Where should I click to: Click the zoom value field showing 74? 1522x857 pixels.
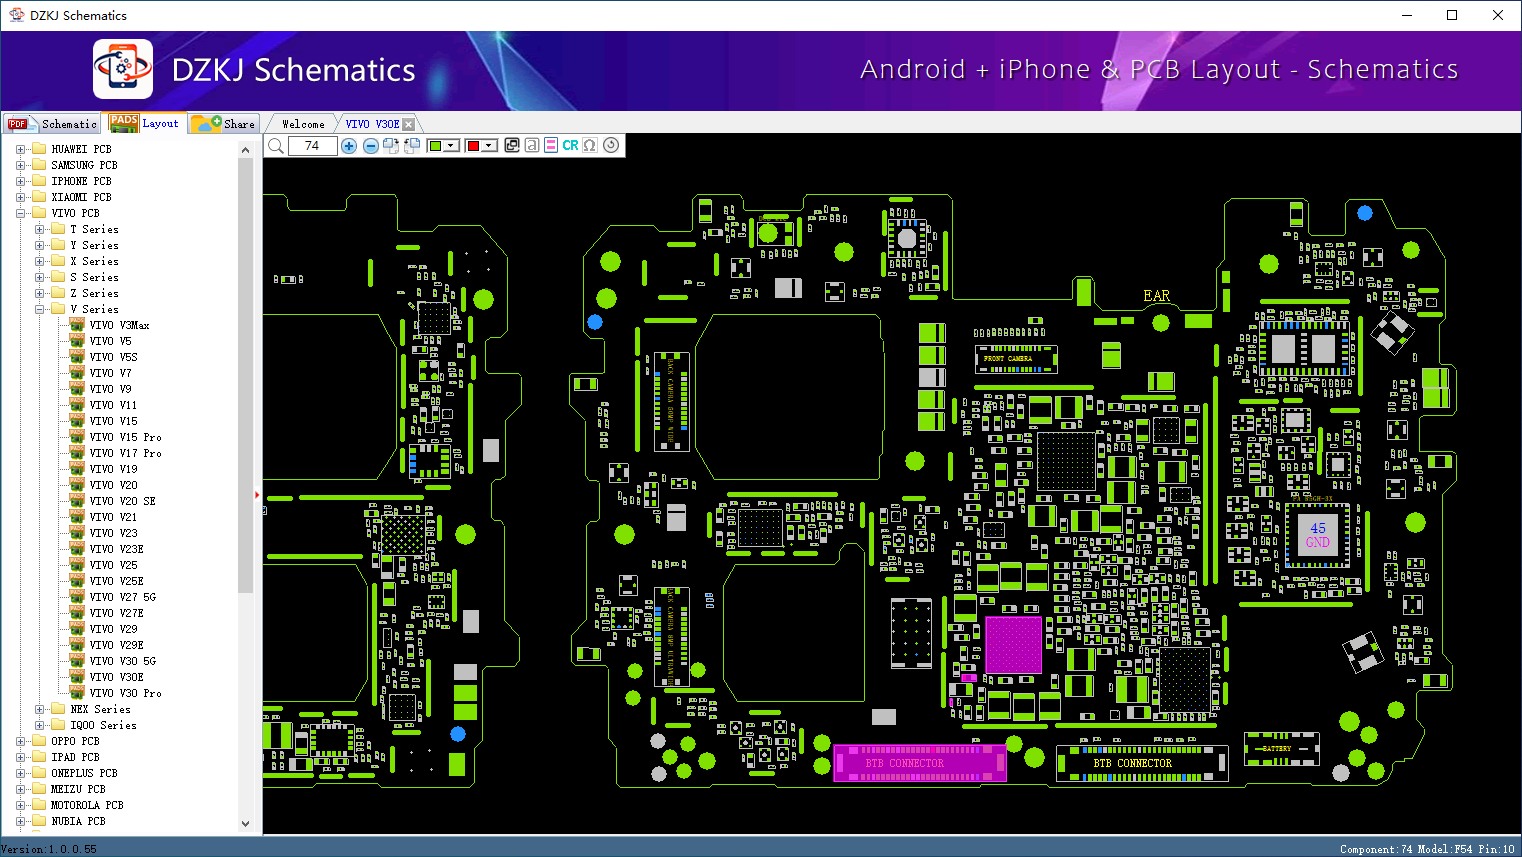click(x=312, y=146)
